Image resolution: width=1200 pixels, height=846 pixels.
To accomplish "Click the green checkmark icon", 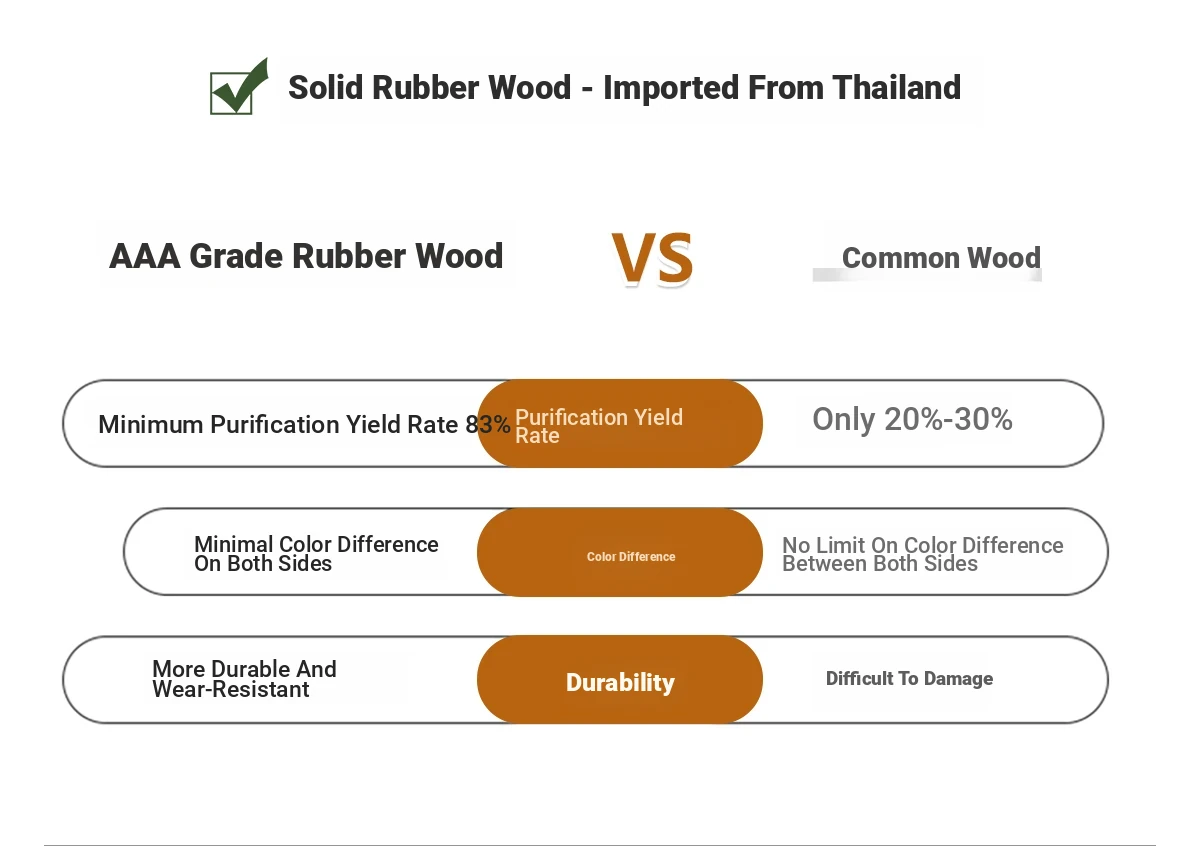I will (240, 86).
